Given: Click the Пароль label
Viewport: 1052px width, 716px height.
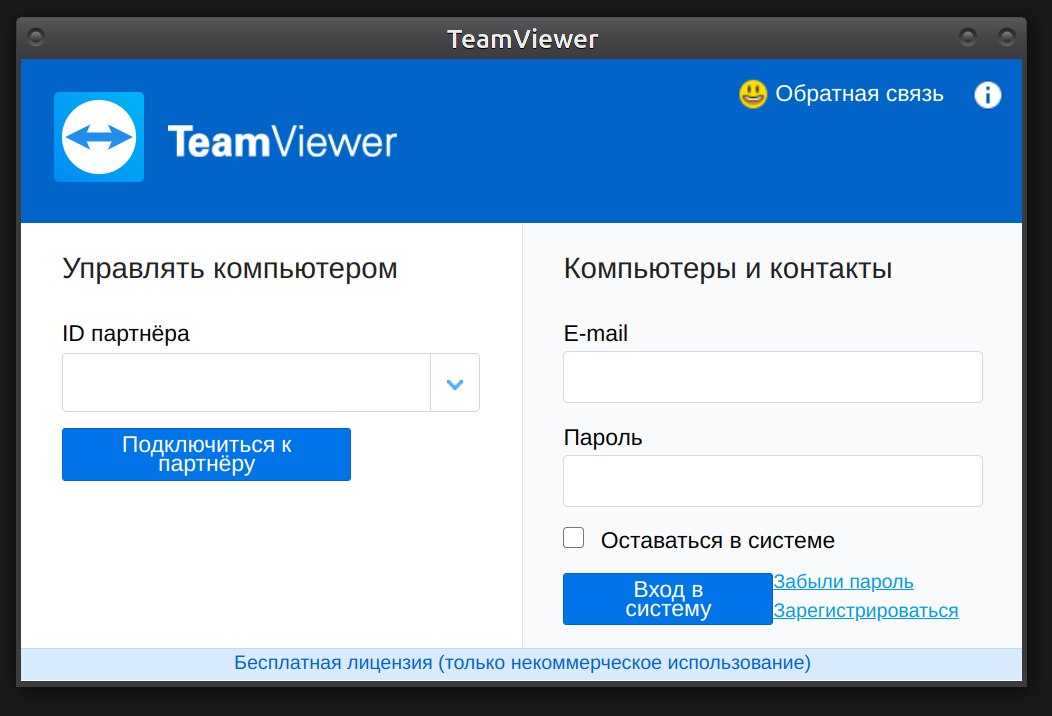Looking at the screenshot, I should [x=603, y=438].
